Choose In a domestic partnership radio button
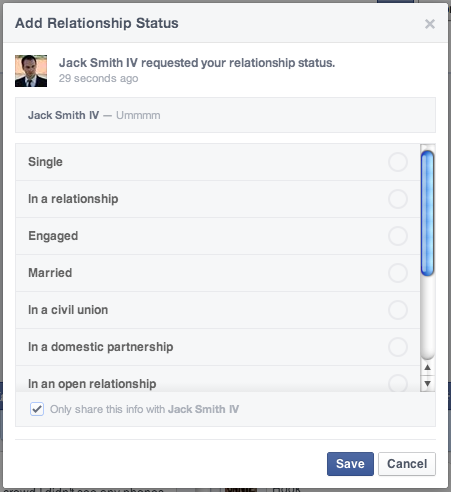 click(x=398, y=347)
